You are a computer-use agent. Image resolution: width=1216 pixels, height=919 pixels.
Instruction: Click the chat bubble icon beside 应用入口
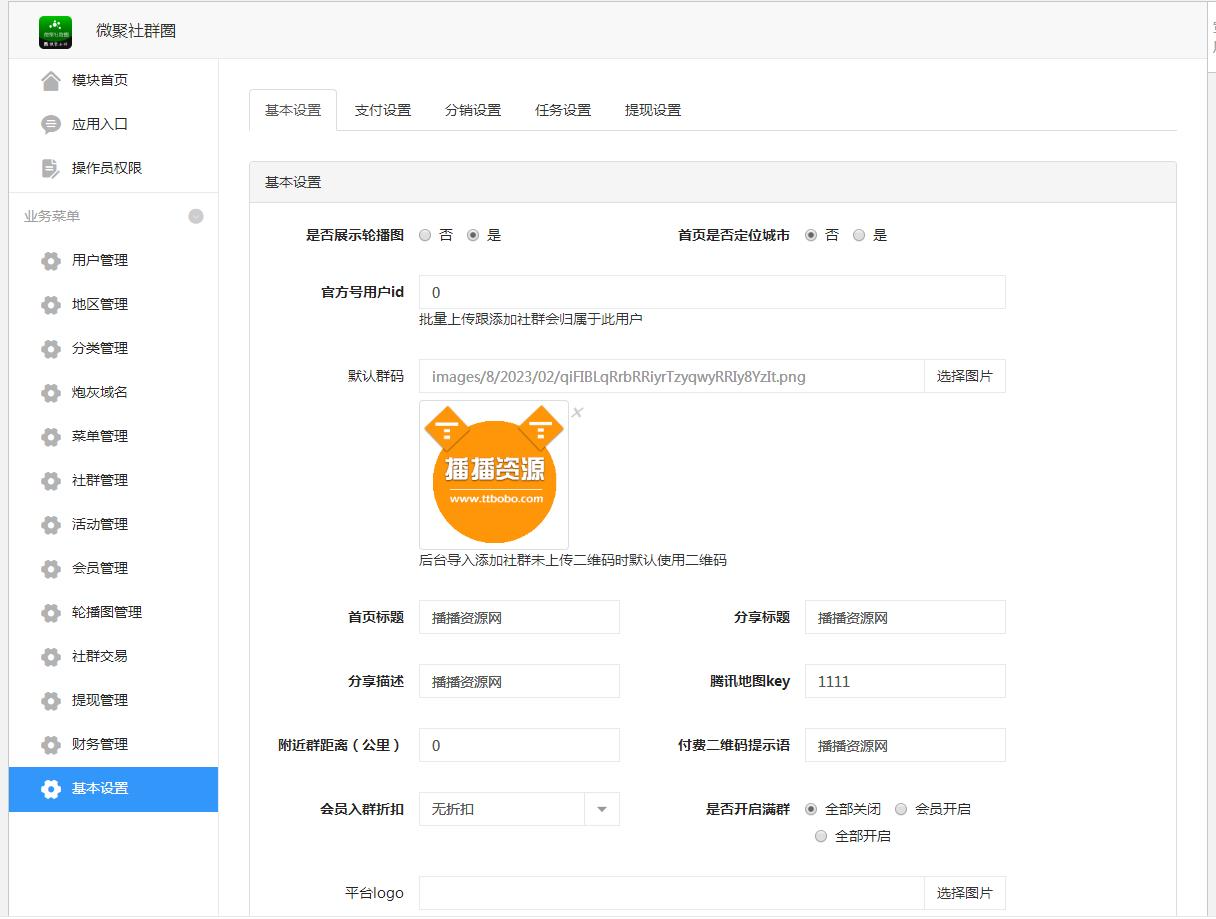pos(51,124)
